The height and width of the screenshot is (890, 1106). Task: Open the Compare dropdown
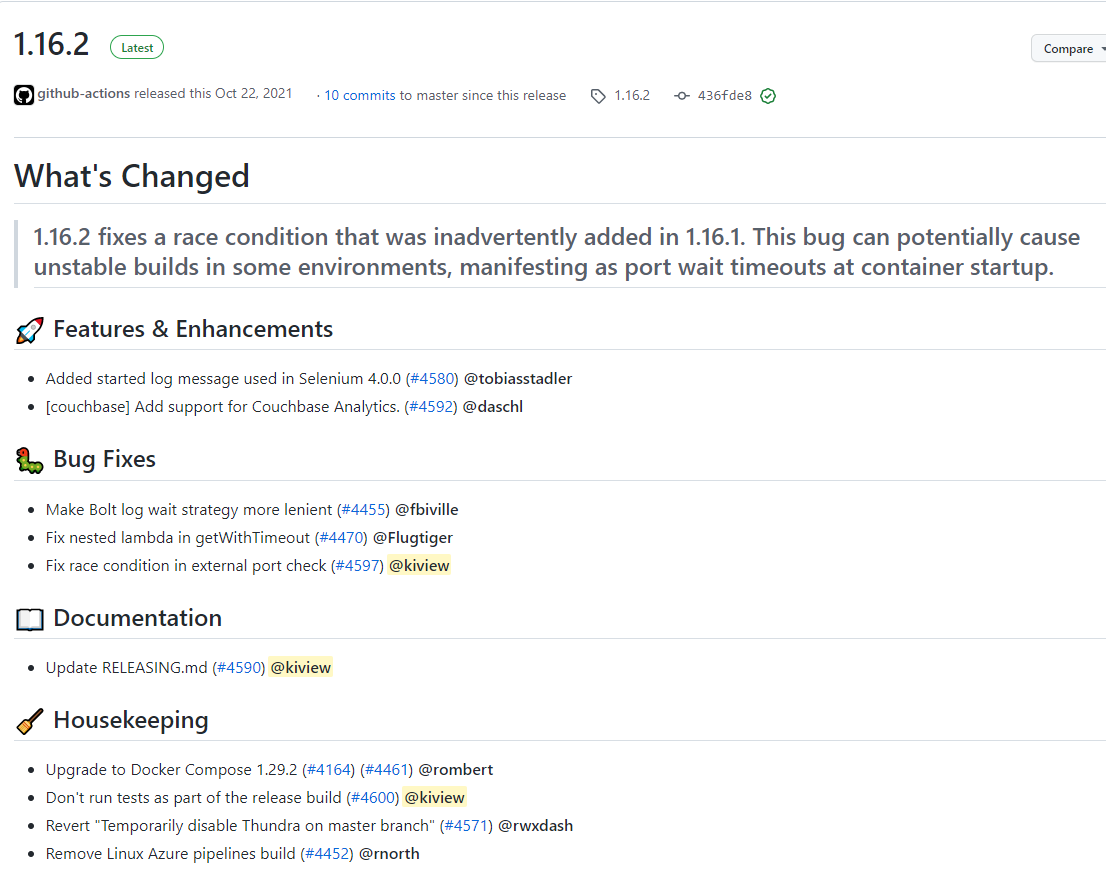tap(1068, 49)
